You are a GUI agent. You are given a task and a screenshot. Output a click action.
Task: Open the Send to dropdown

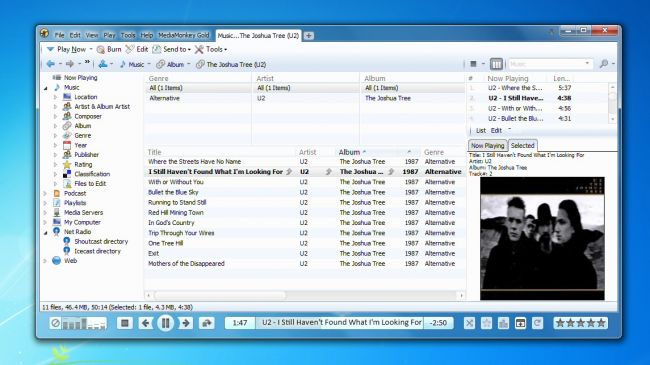click(189, 50)
